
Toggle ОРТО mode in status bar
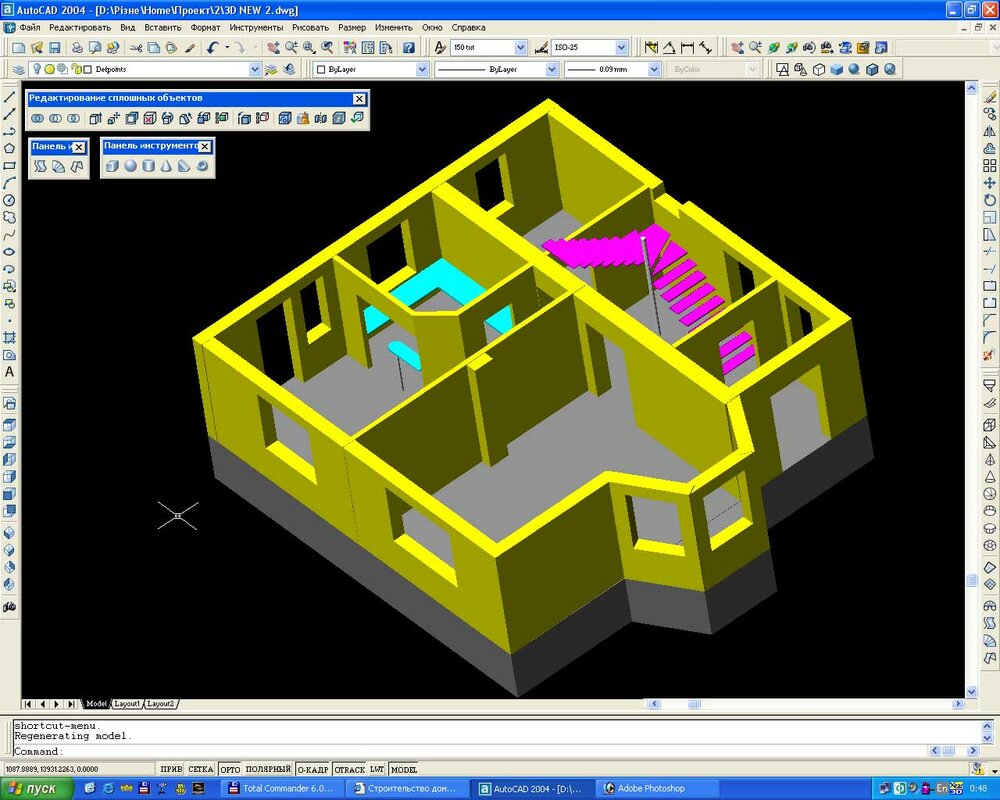[x=229, y=769]
